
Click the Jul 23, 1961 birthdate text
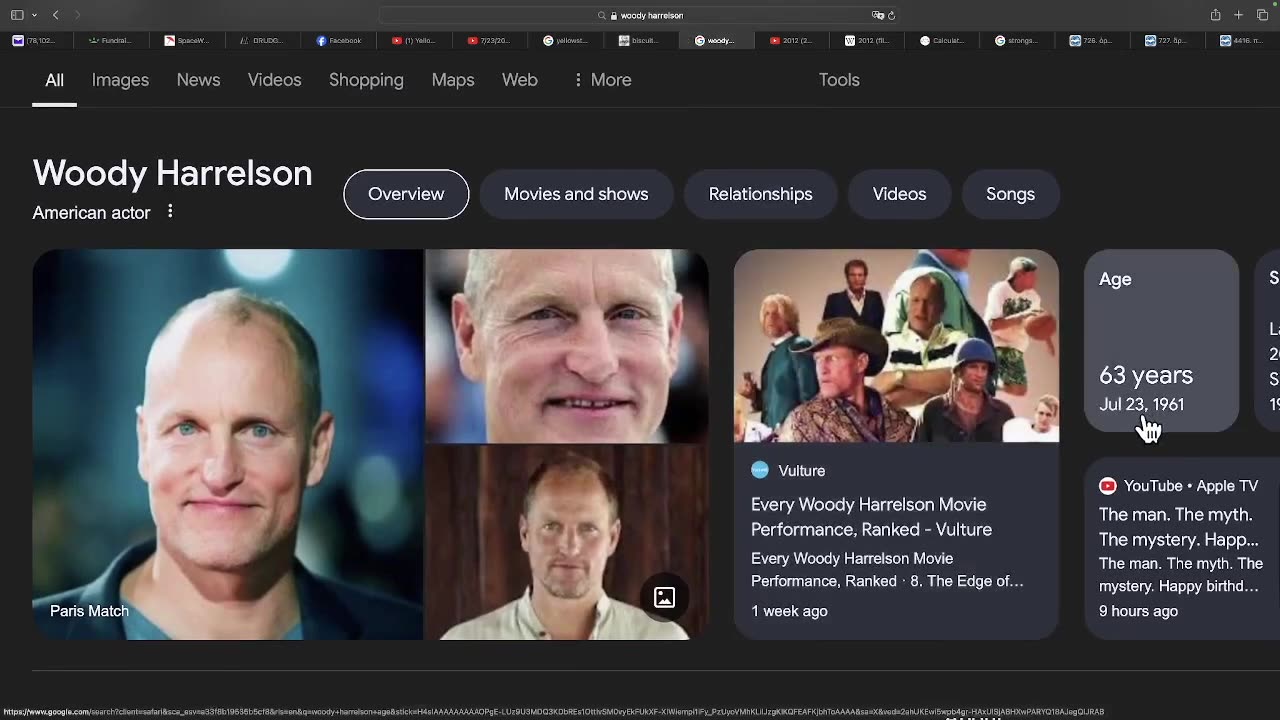click(1141, 404)
